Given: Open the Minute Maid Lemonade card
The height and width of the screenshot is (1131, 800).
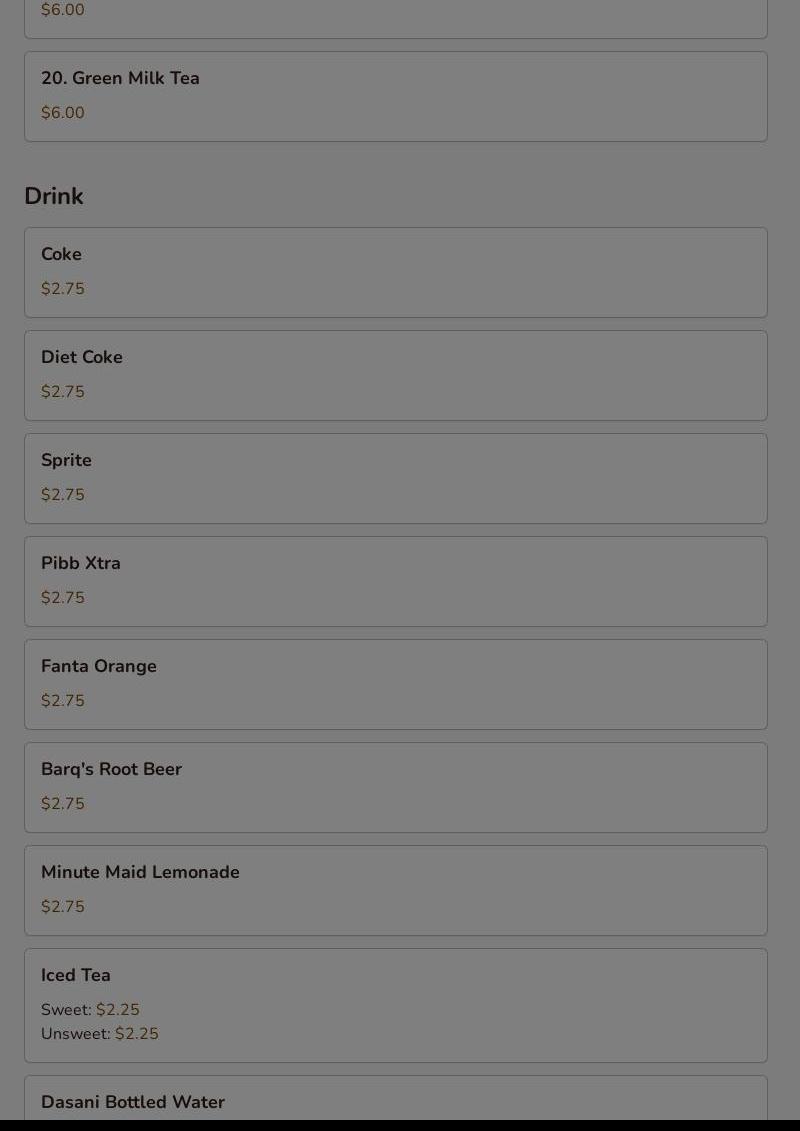Looking at the screenshot, I should [395, 890].
